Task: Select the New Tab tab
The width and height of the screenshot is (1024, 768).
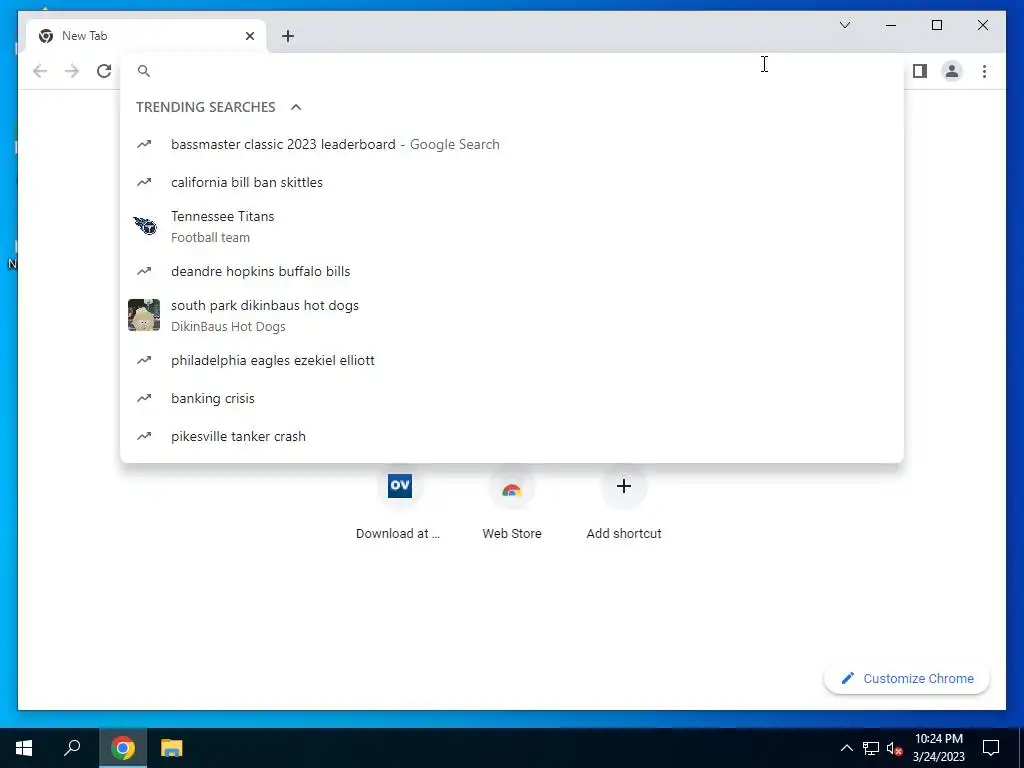Action: 146,36
